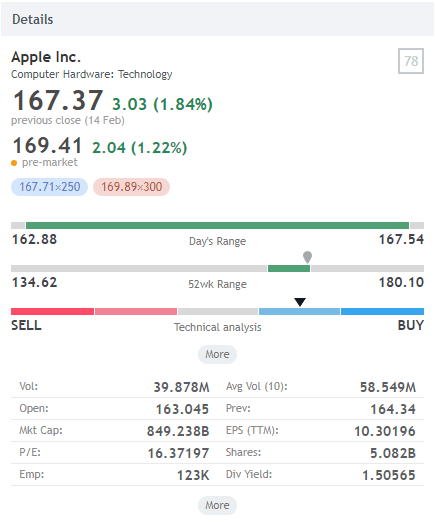Click the 52wk Range green segment
Viewport: 435px width, 524px height.
coord(289,268)
